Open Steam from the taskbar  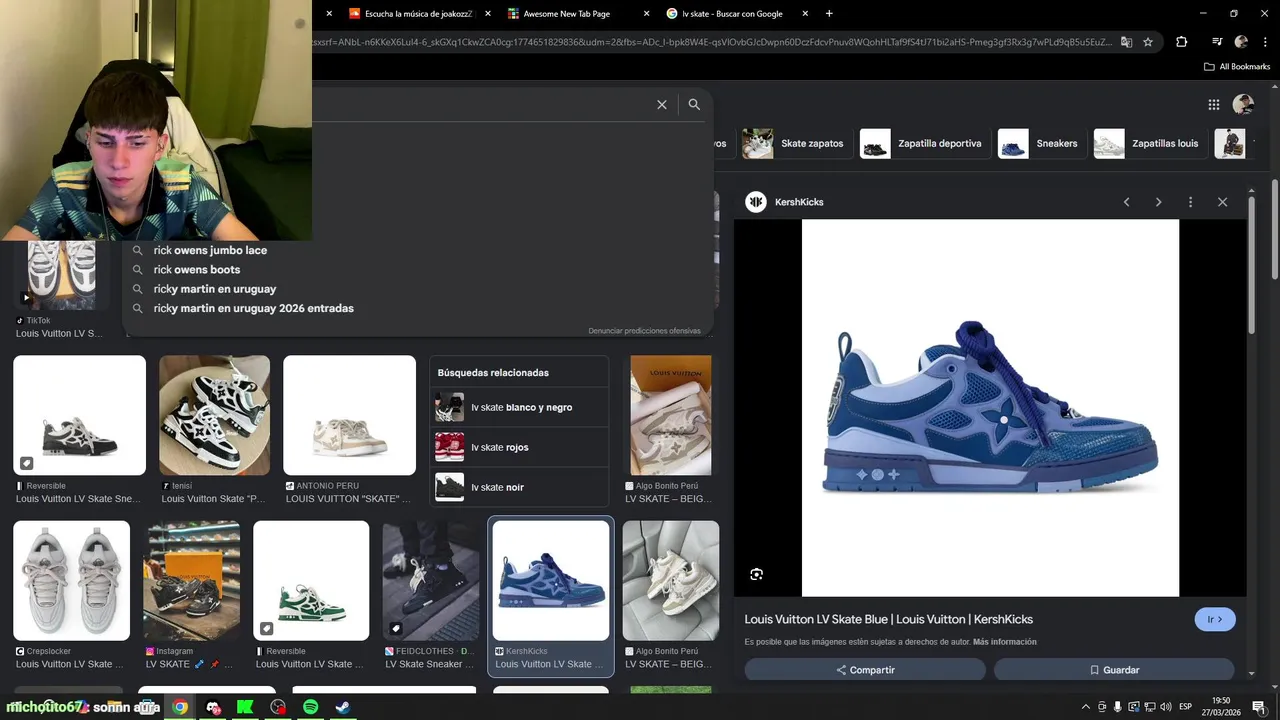[342, 707]
